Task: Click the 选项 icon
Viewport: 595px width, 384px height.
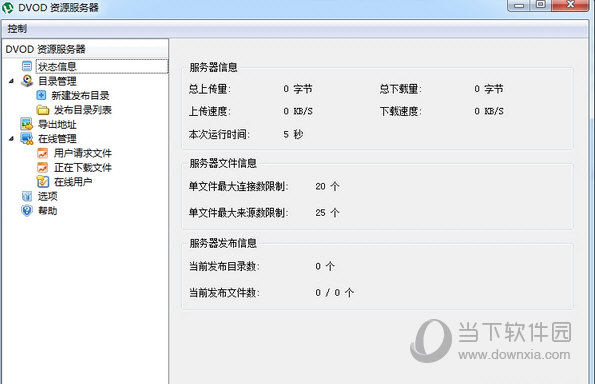Action: [27, 196]
